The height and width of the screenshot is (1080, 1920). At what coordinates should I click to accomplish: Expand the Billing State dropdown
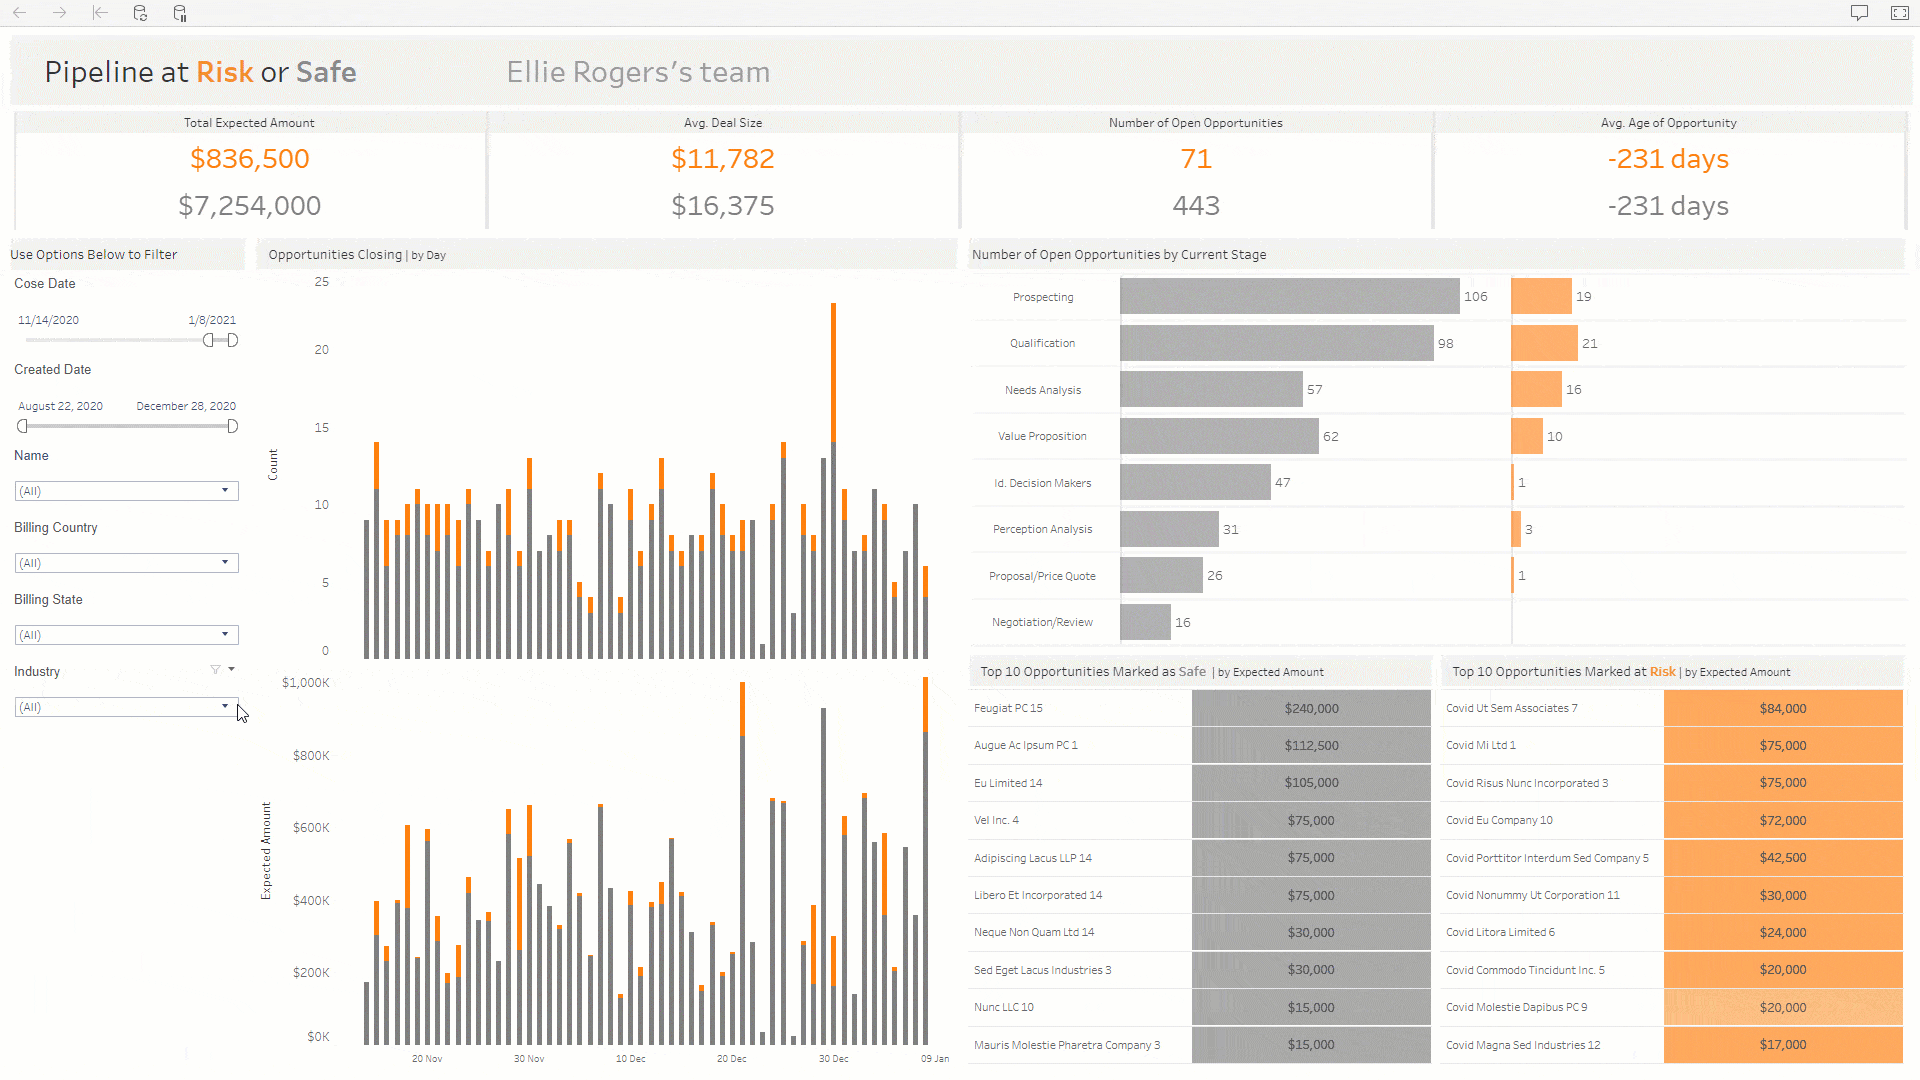224,634
